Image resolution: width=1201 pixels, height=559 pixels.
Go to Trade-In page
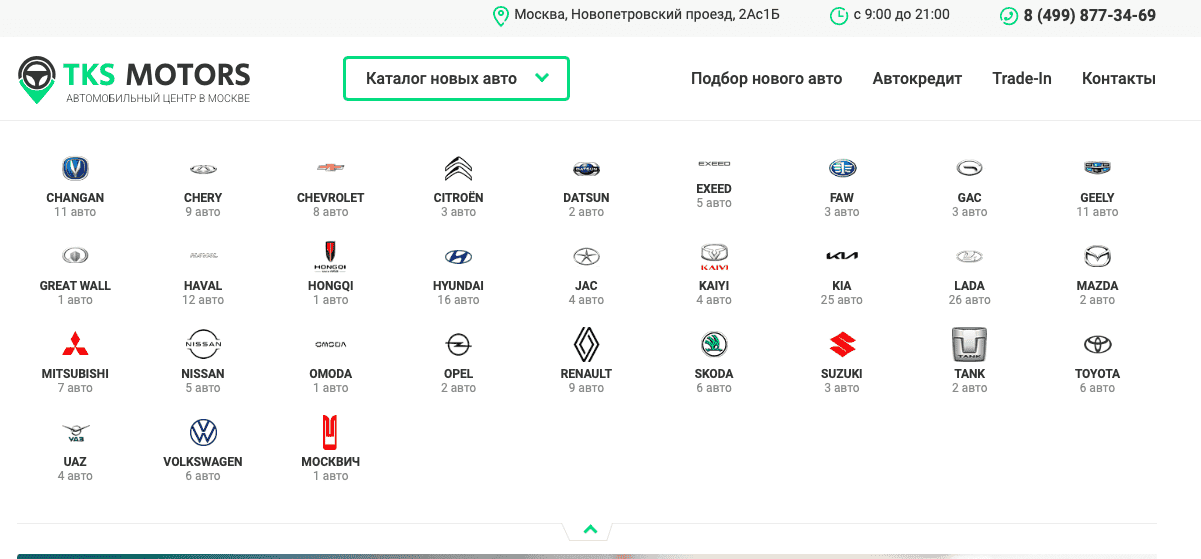1021,79
